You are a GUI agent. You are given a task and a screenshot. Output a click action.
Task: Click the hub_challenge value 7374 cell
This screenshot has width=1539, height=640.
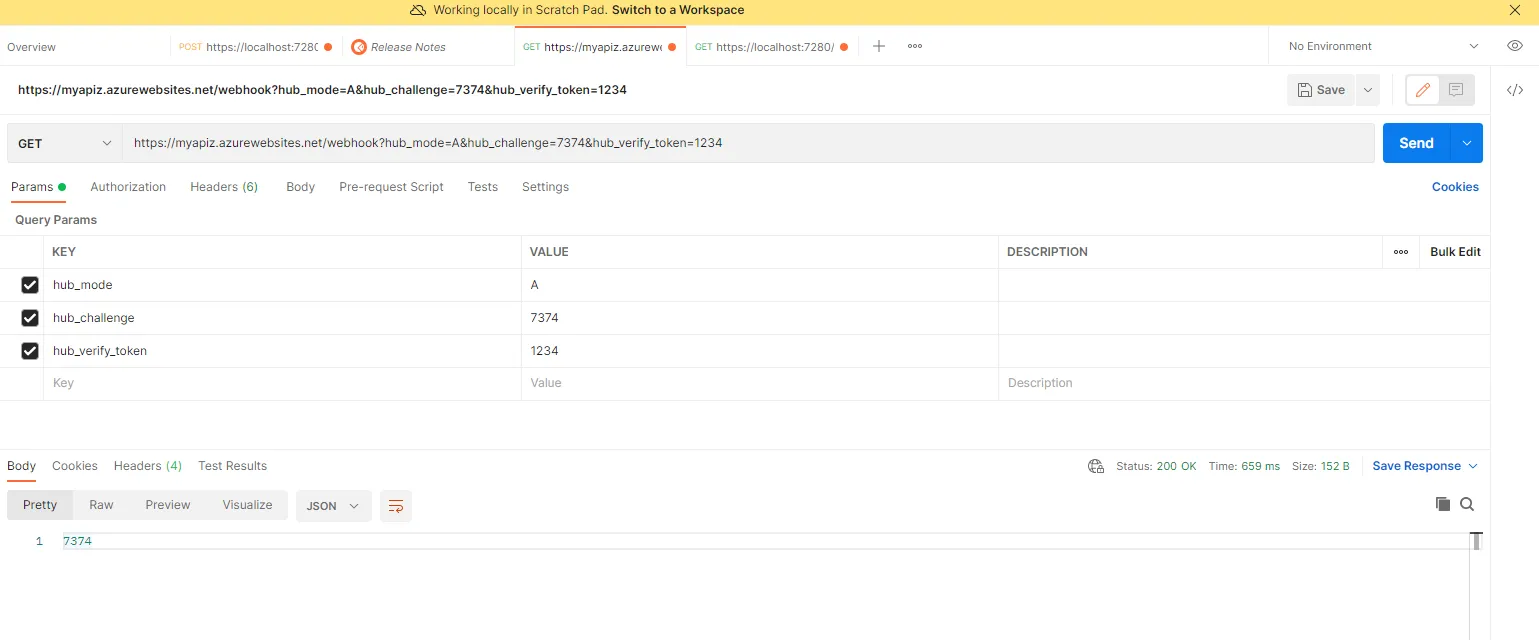[760, 318]
